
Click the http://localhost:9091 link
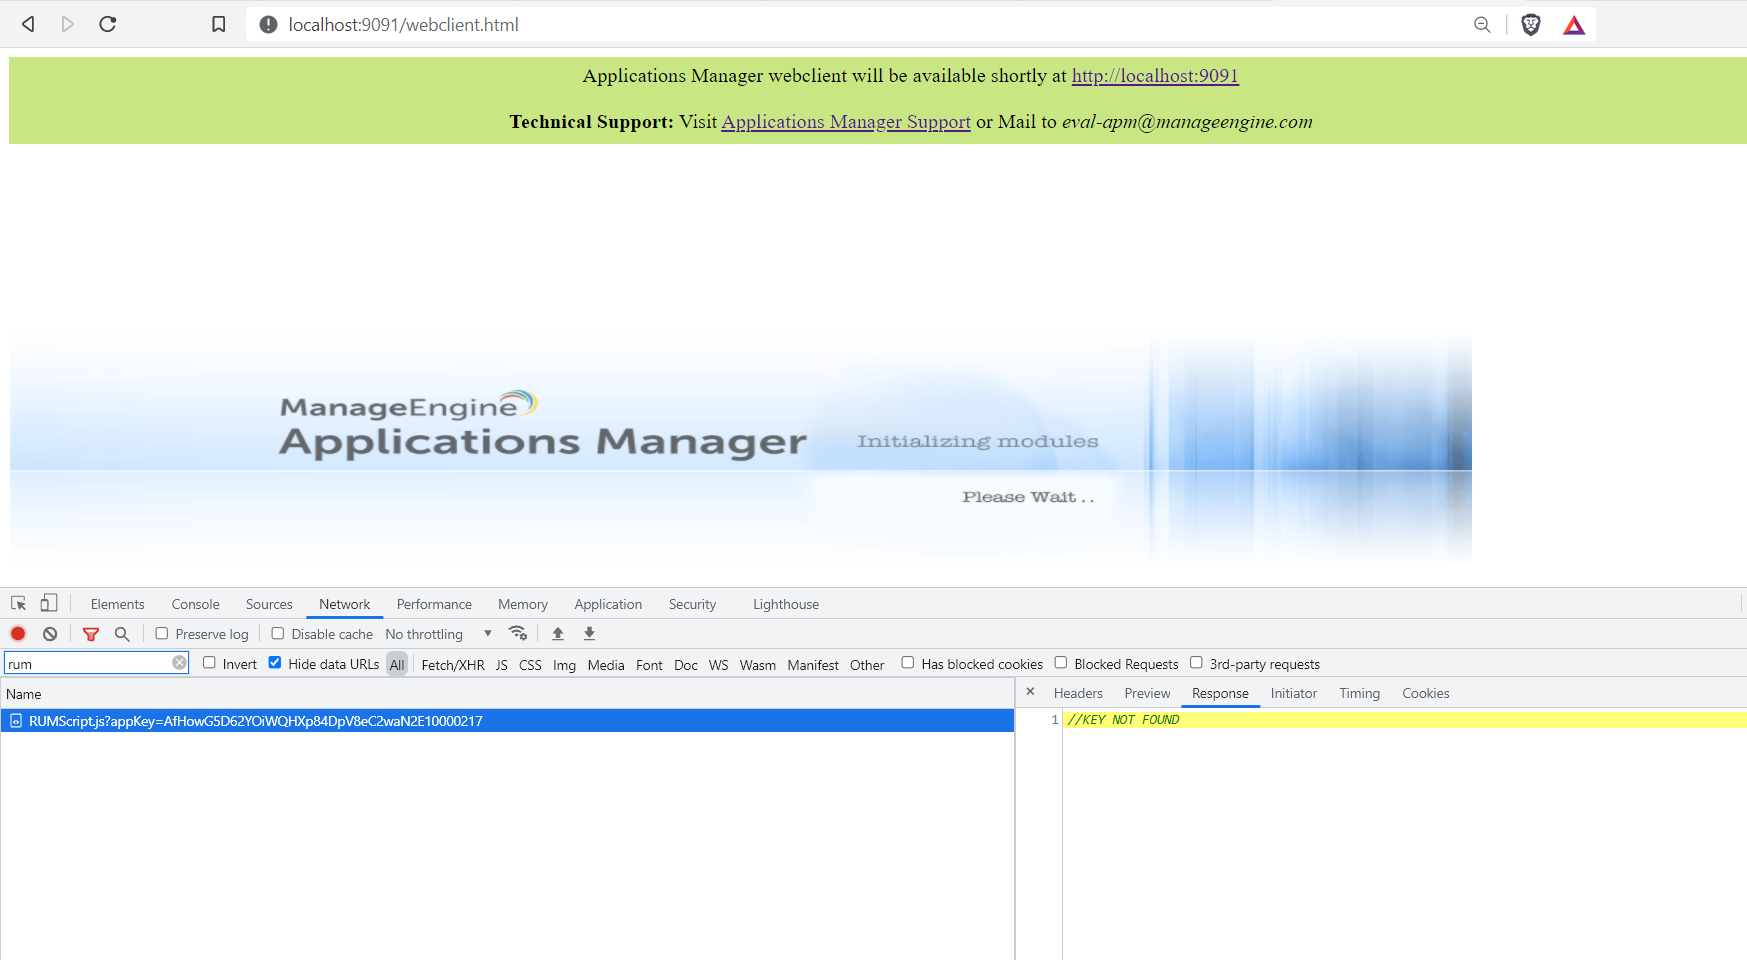click(x=1155, y=76)
